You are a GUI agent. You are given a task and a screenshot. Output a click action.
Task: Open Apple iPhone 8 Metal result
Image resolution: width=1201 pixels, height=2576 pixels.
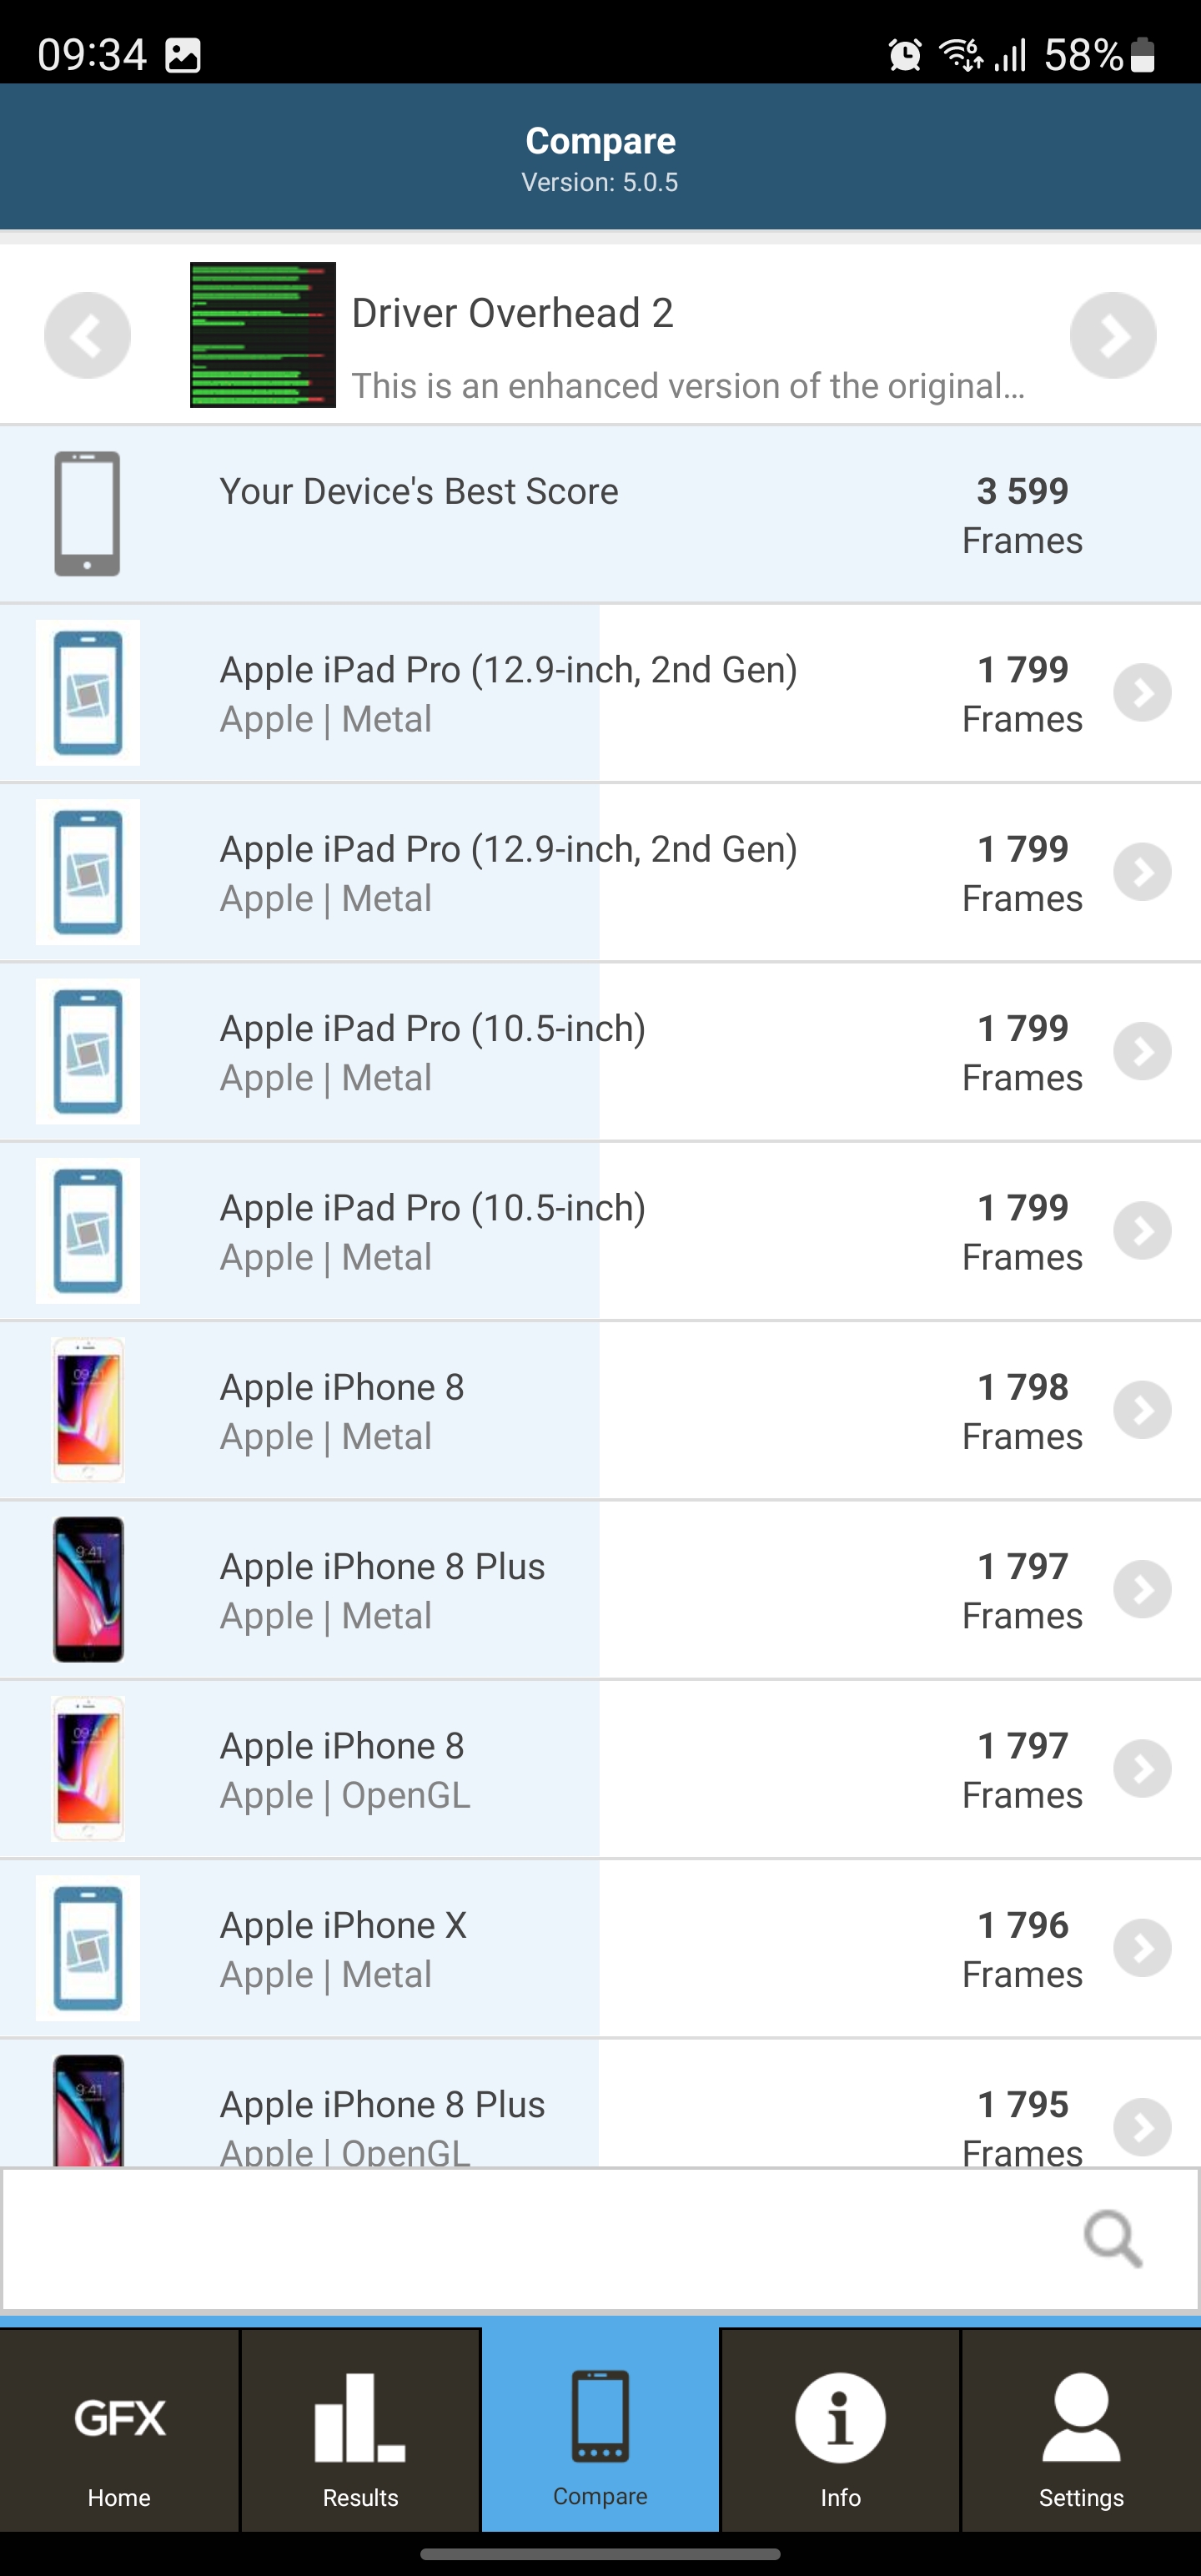(342, 1410)
